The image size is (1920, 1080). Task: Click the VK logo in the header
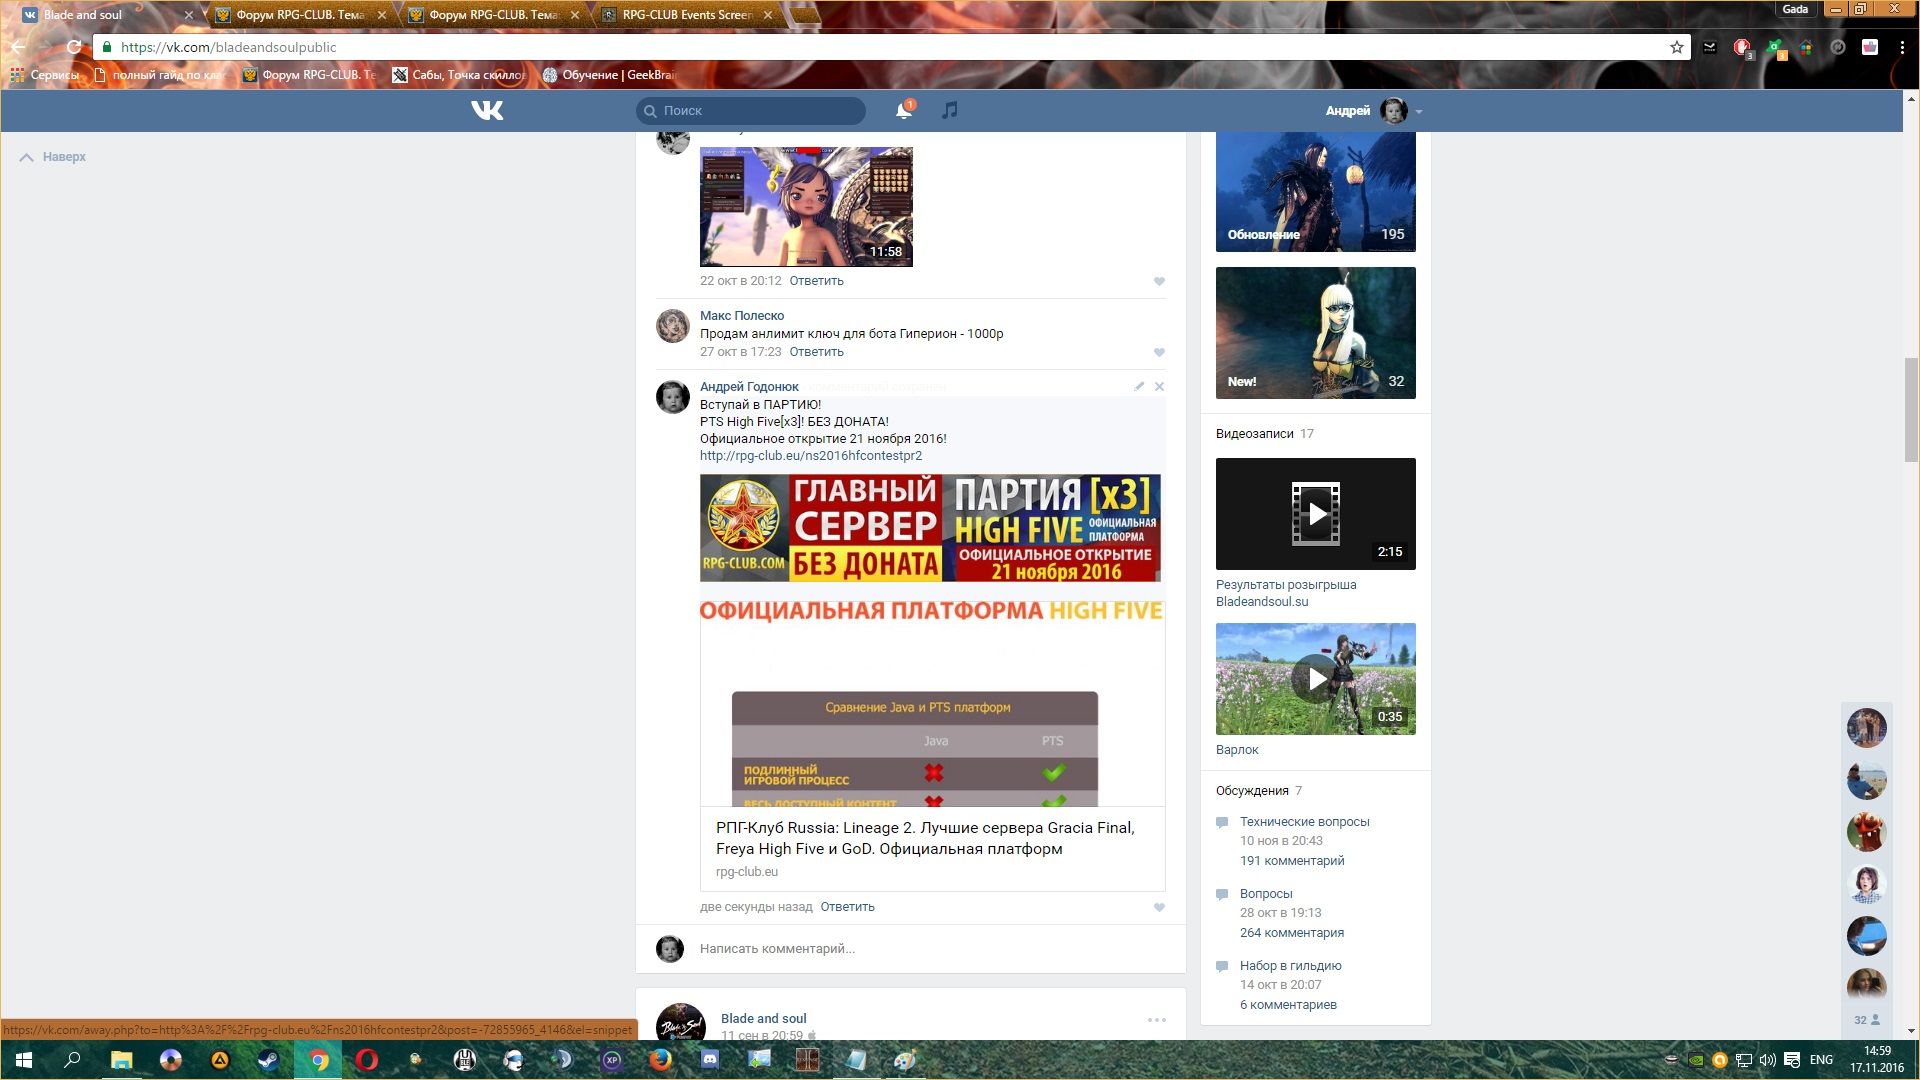point(487,110)
